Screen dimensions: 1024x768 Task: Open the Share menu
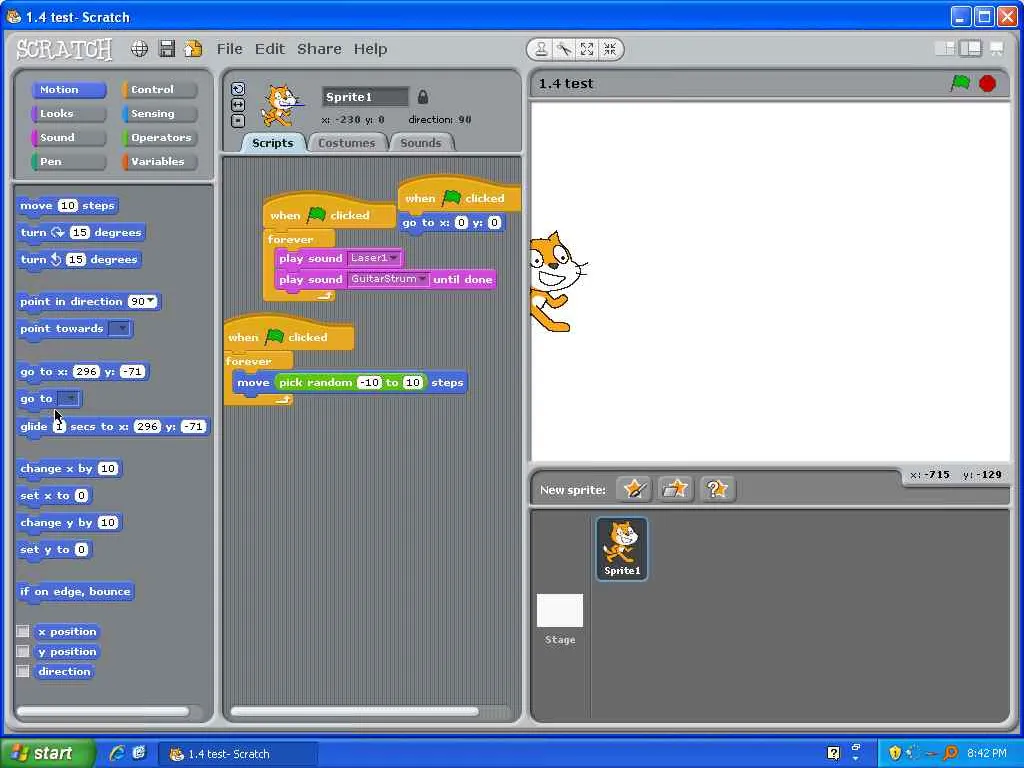[319, 49]
